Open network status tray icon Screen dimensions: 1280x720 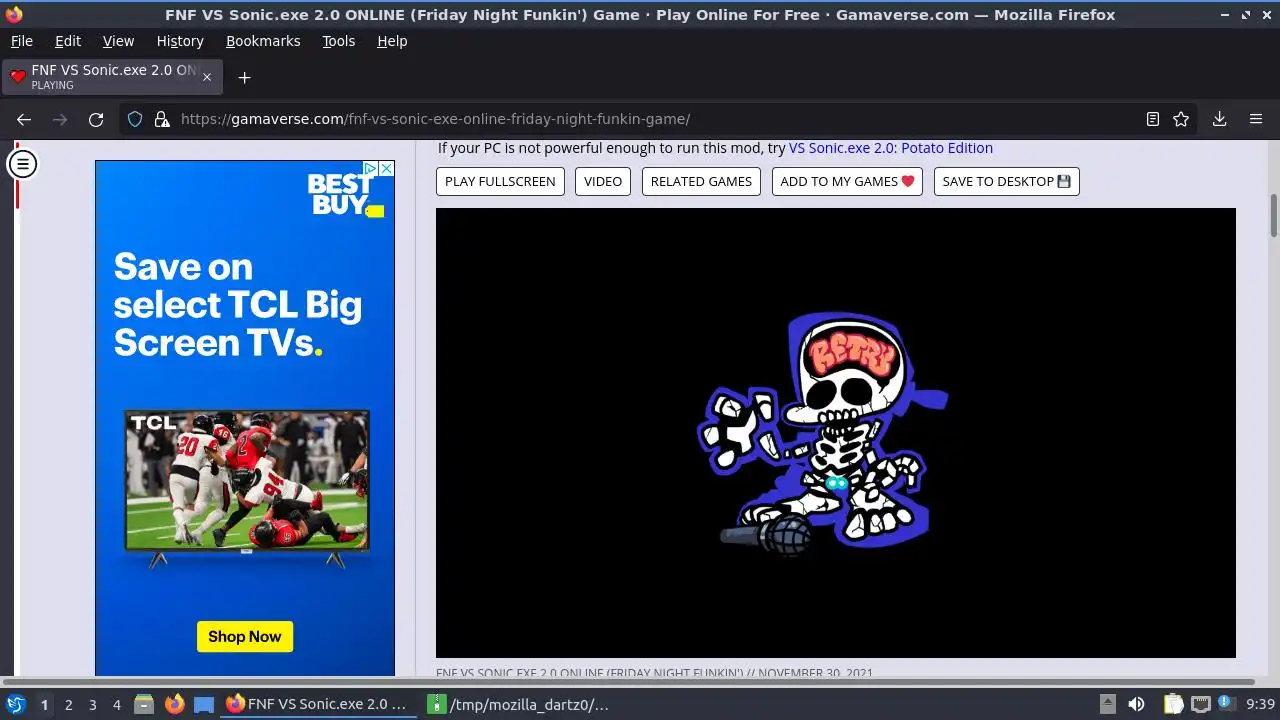[1201, 704]
